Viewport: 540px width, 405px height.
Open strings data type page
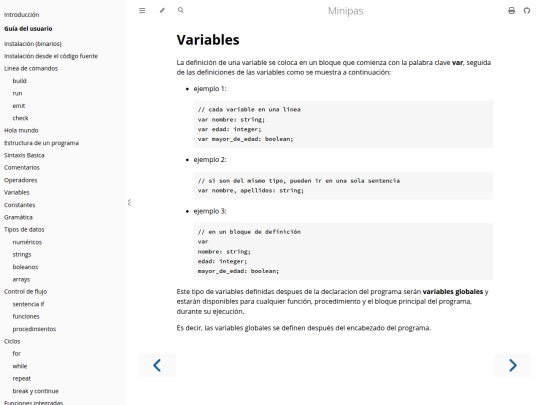(x=22, y=255)
